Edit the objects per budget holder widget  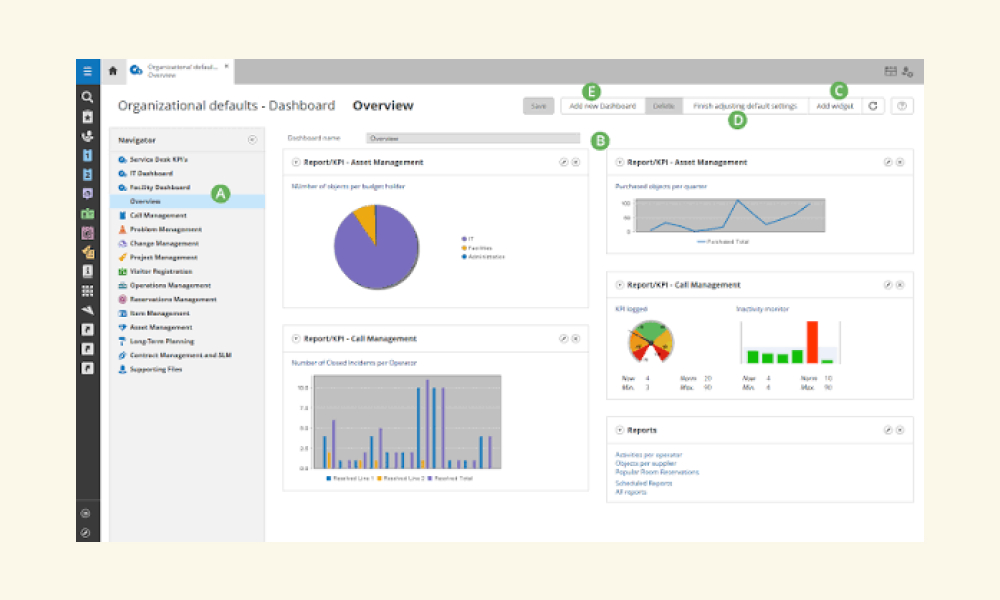[x=563, y=162]
